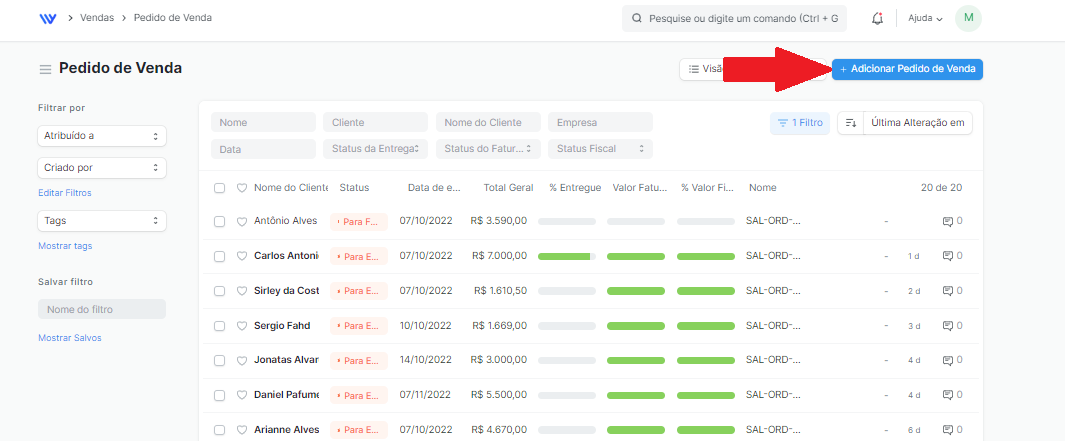Click Mostrar Salvos link
This screenshot has height=441, width=1065.
tap(70, 338)
